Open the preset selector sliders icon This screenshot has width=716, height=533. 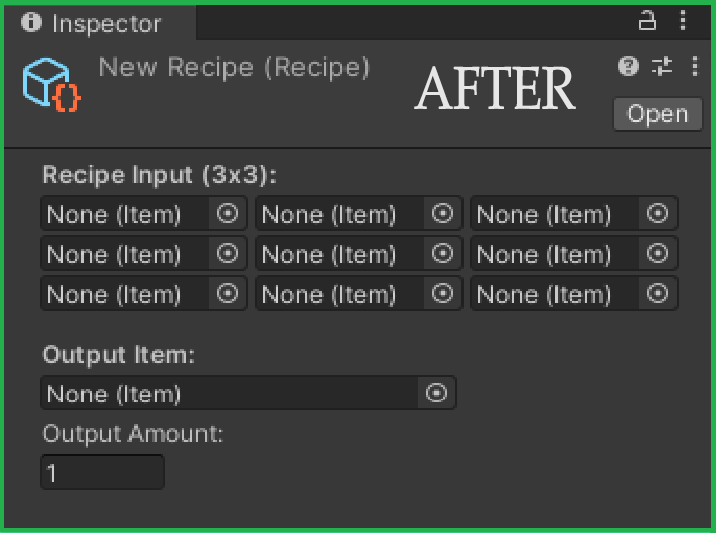[x=661, y=67]
